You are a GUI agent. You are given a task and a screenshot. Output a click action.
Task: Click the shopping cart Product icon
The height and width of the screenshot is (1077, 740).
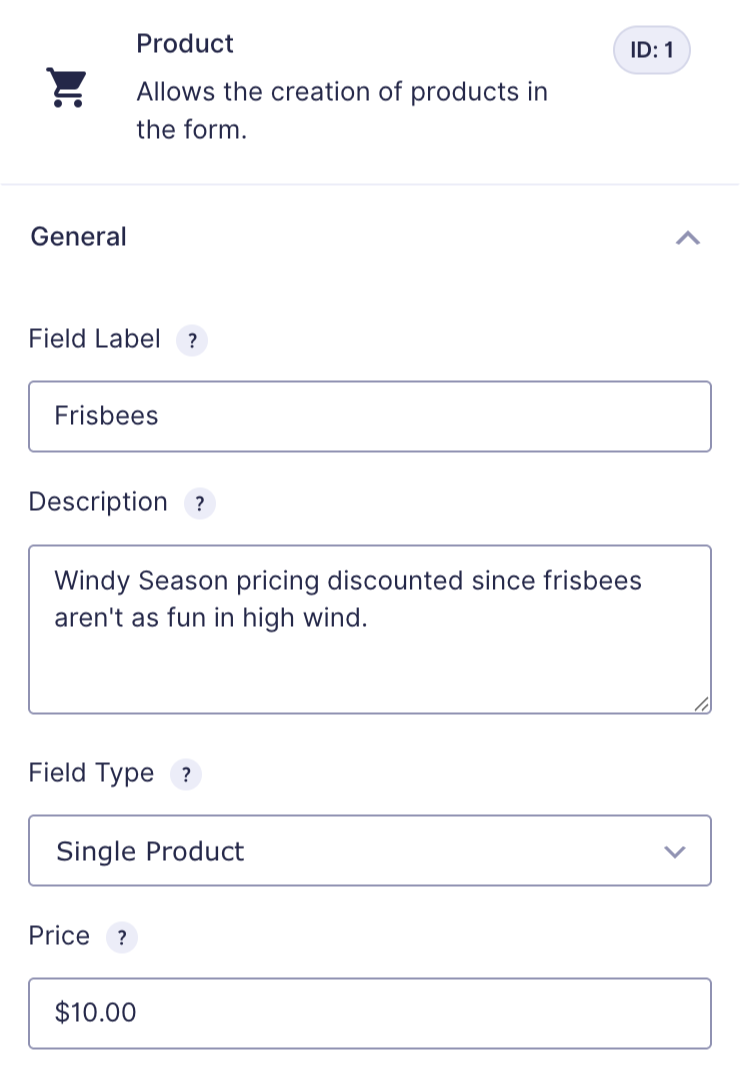click(x=66, y=87)
